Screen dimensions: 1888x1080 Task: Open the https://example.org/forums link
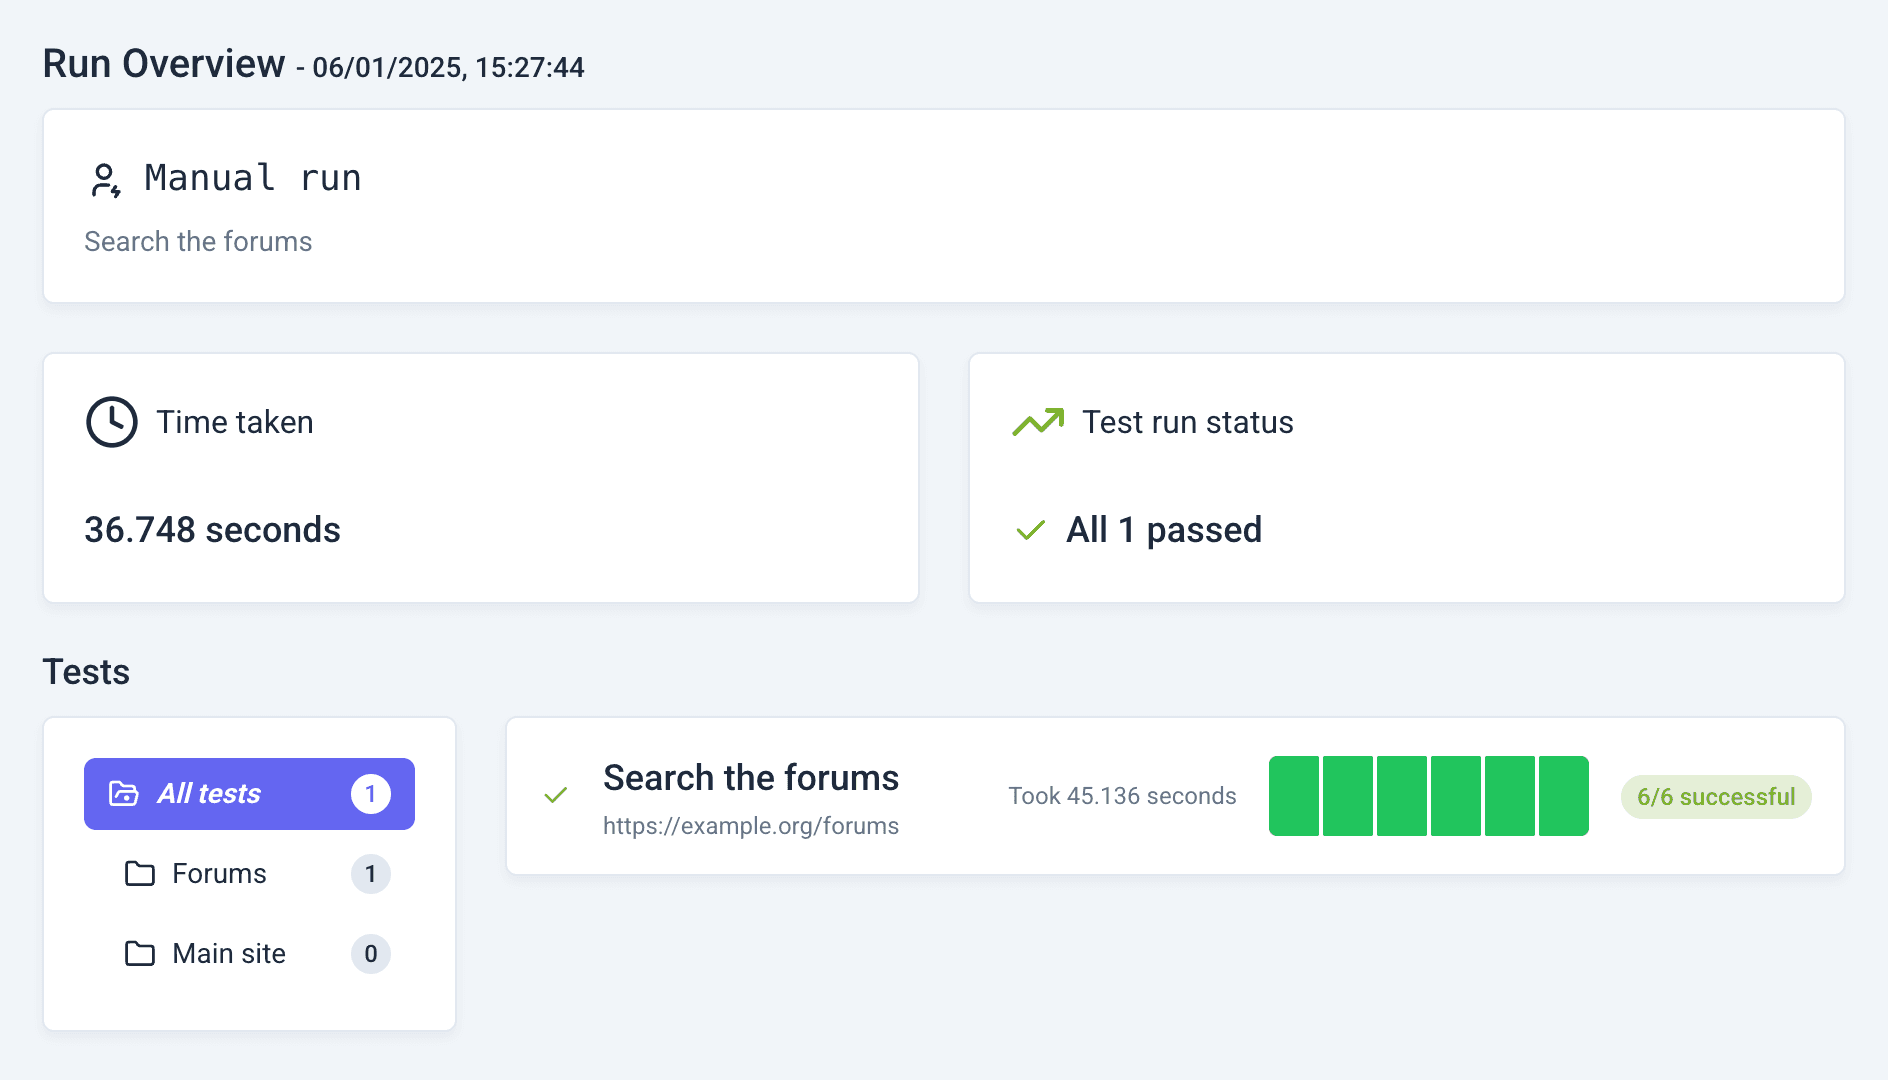coord(751,826)
